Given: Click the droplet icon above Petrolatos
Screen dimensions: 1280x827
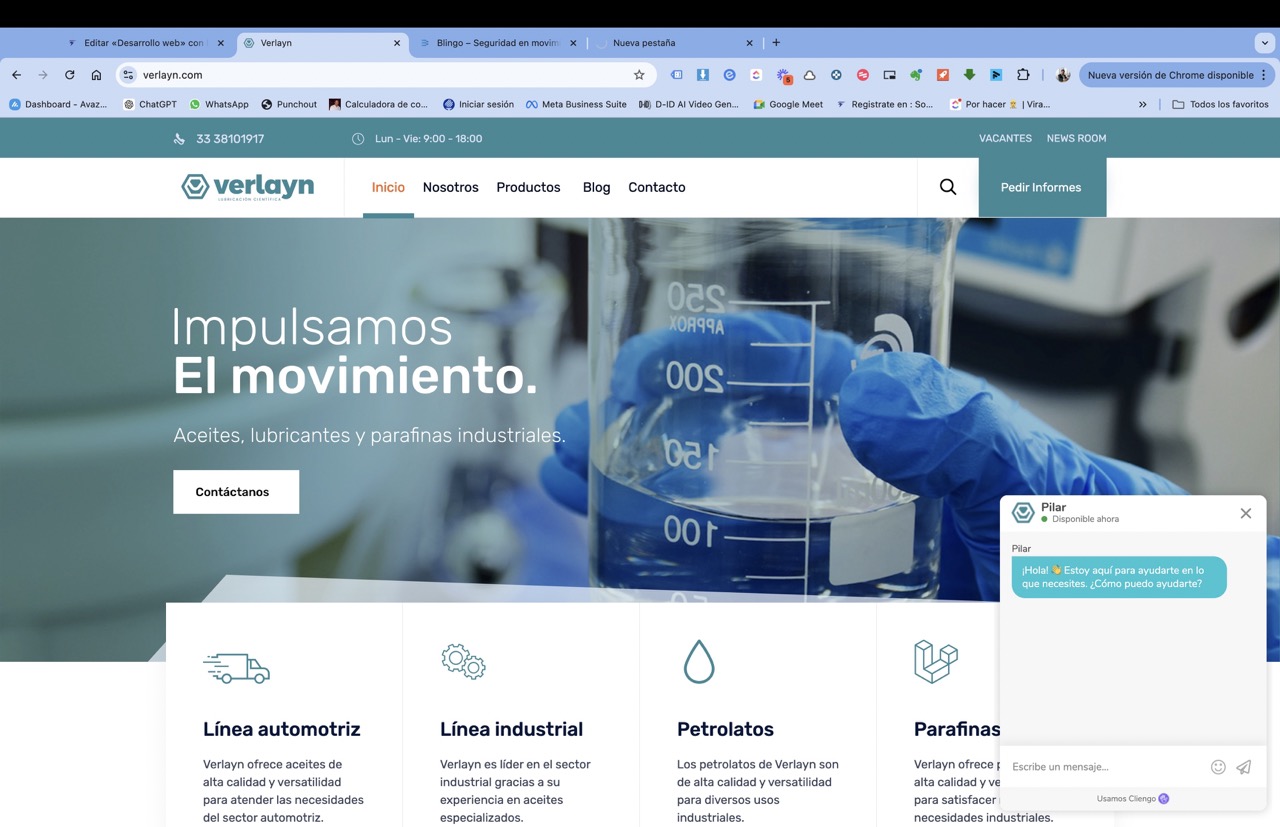Looking at the screenshot, I should (x=699, y=660).
